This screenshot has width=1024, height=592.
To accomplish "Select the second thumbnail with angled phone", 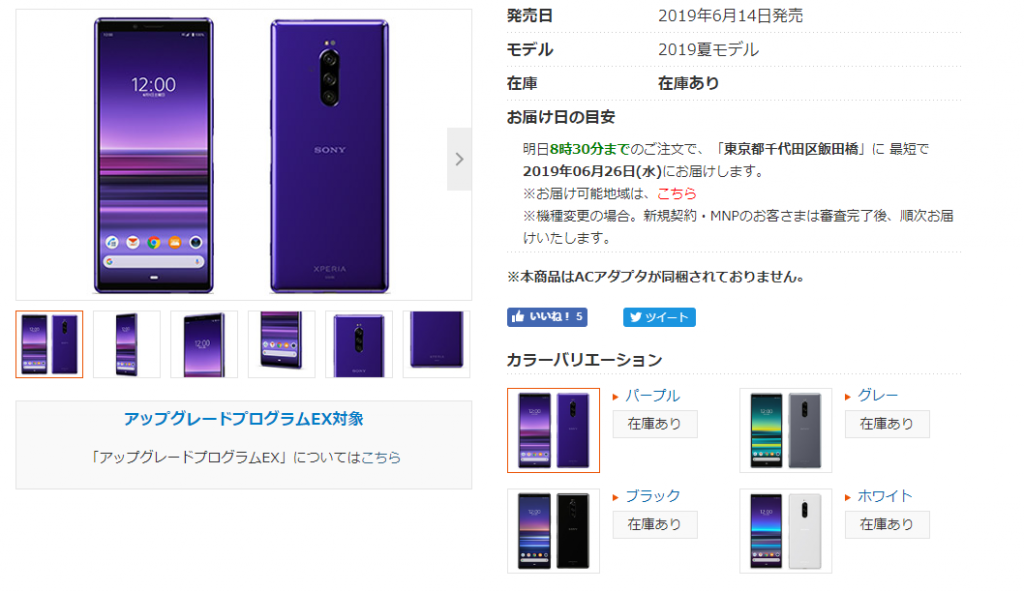I will pos(127,344).
